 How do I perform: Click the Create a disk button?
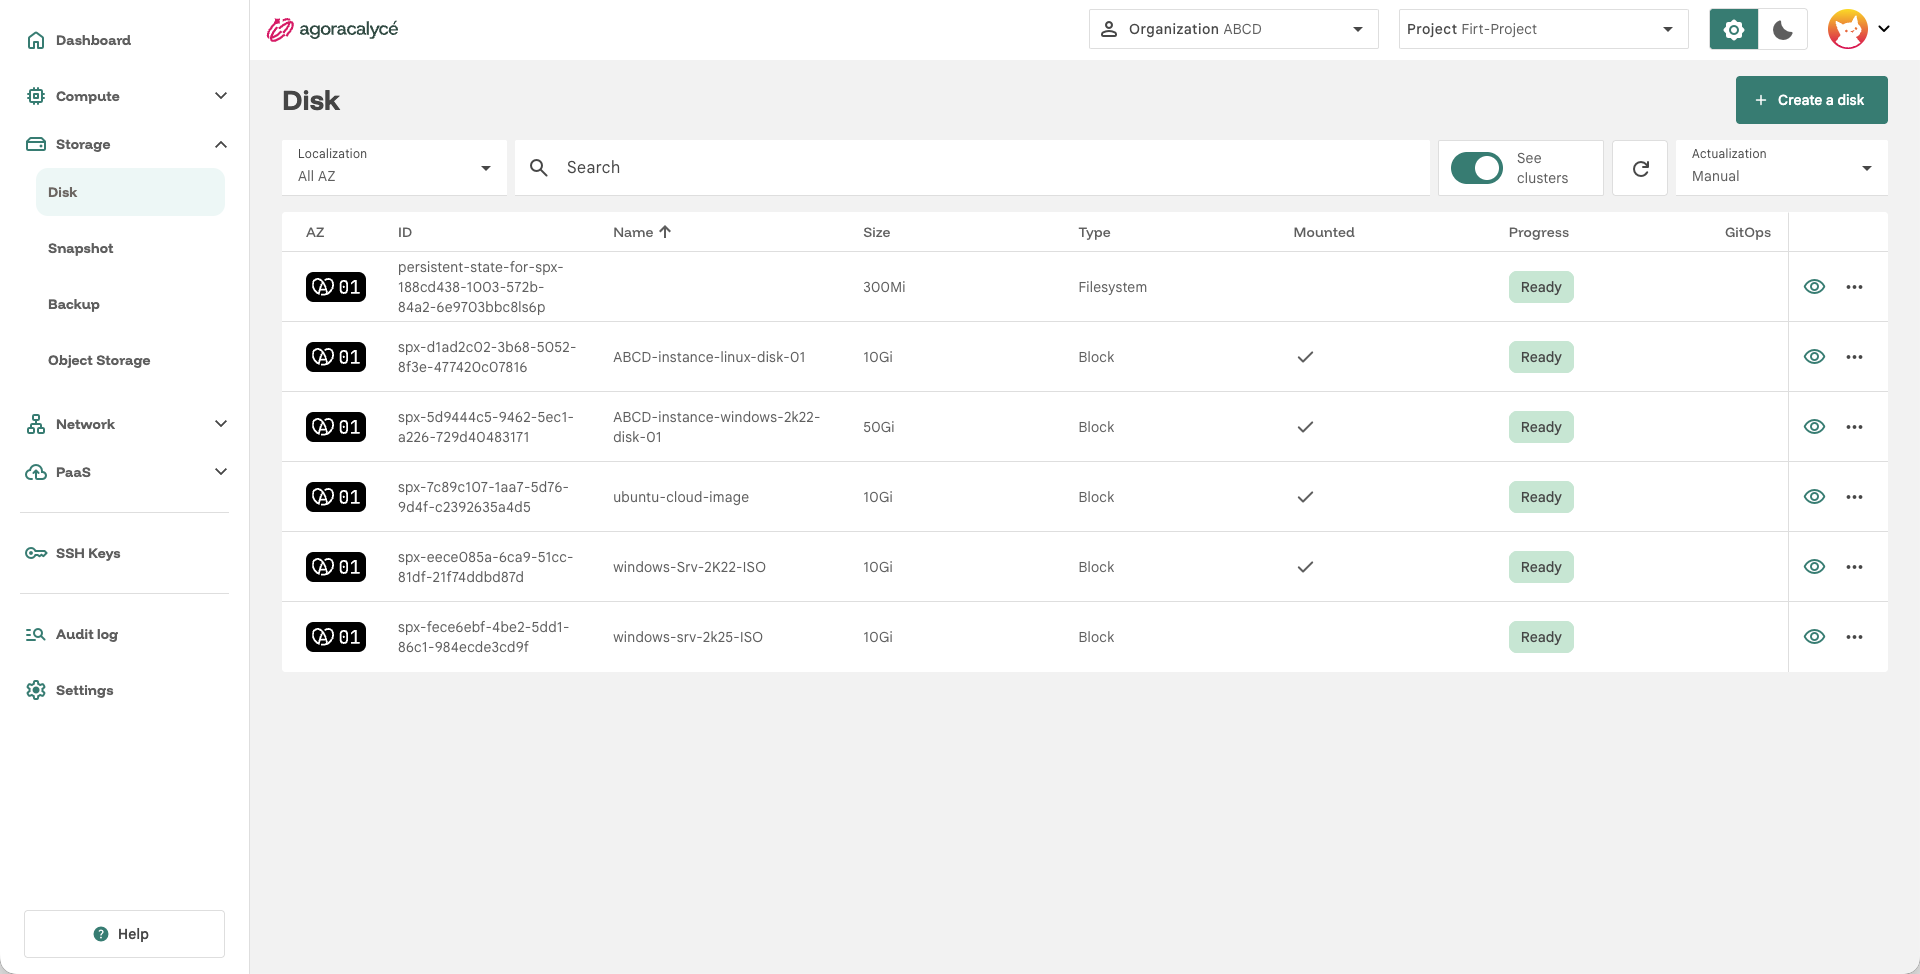coord(1812,100)
